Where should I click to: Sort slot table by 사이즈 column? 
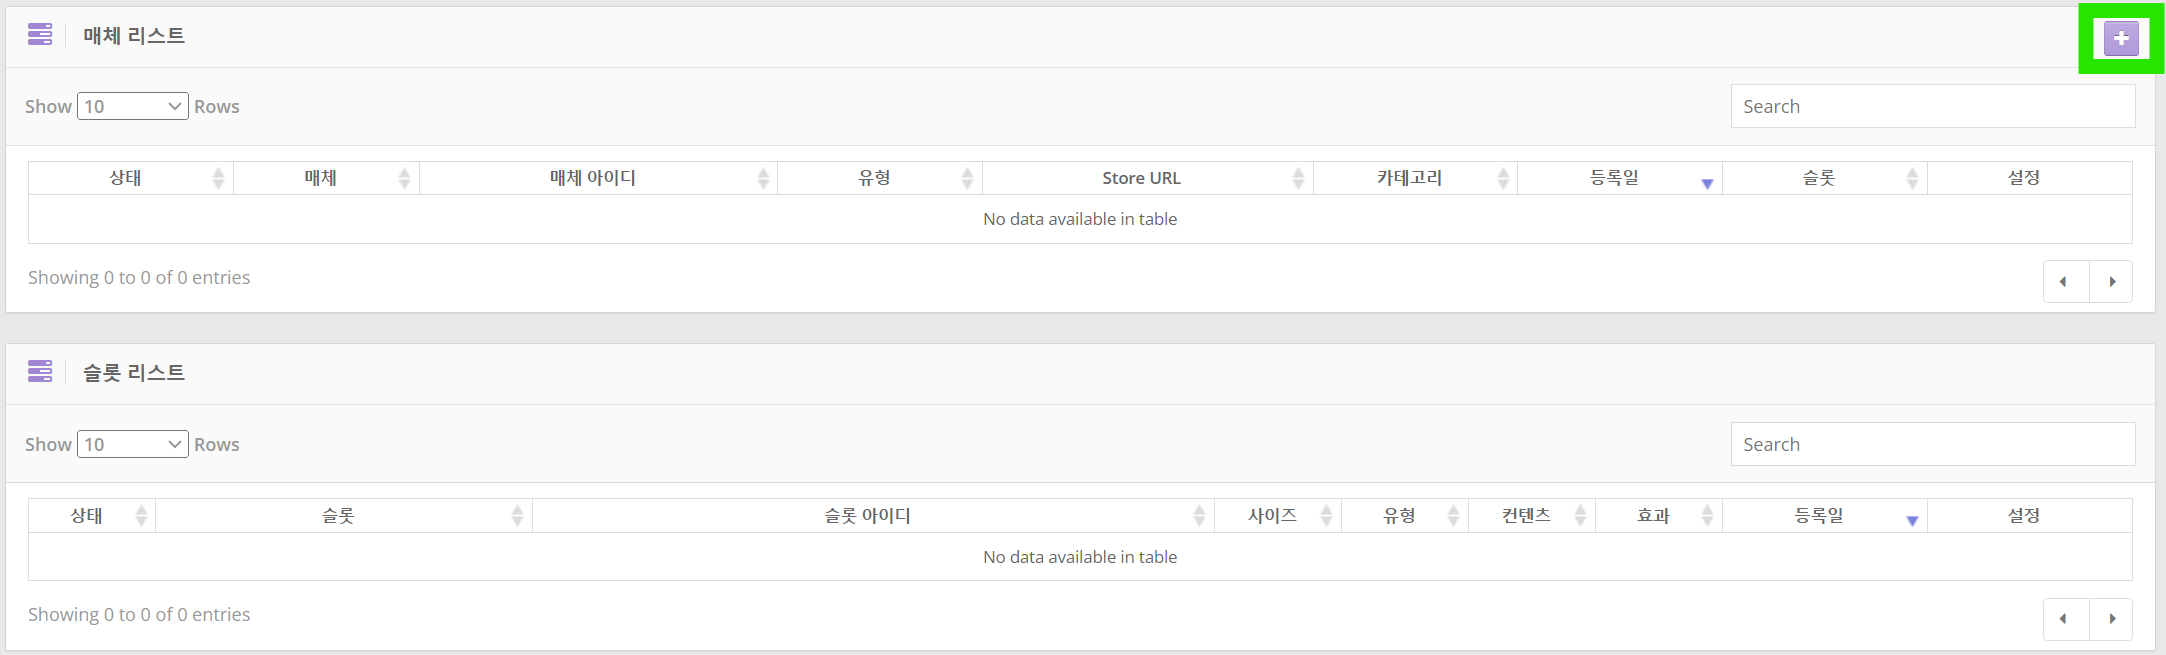click(1272, 516)
